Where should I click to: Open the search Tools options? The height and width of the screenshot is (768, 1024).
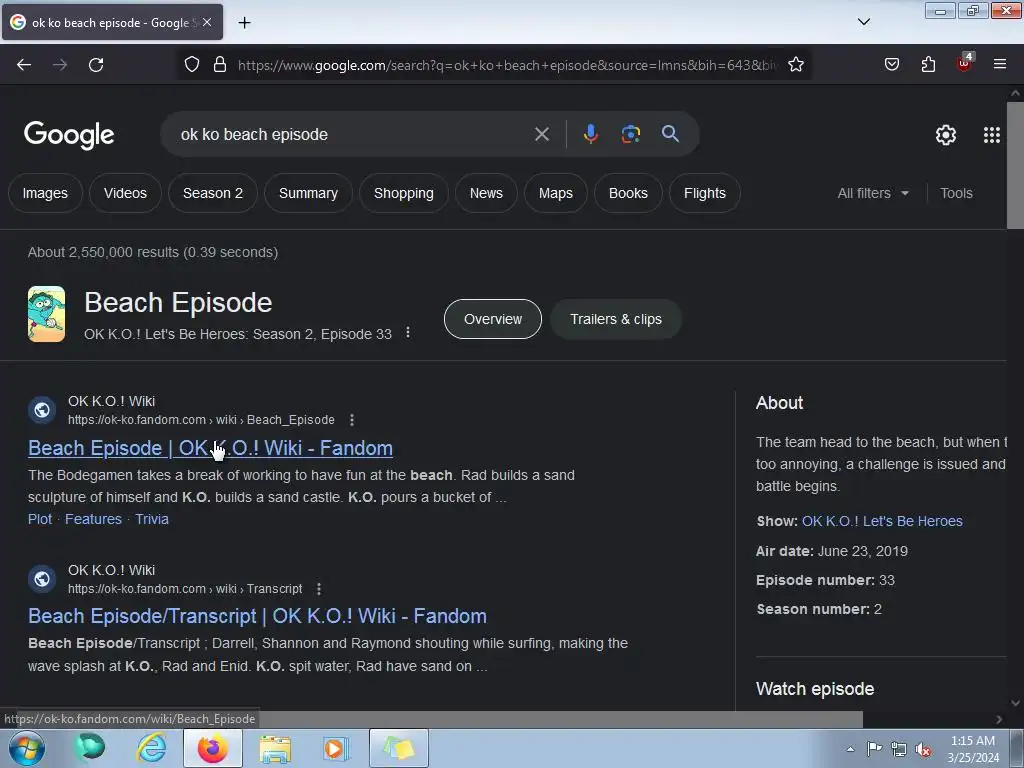tap(956, 193)
